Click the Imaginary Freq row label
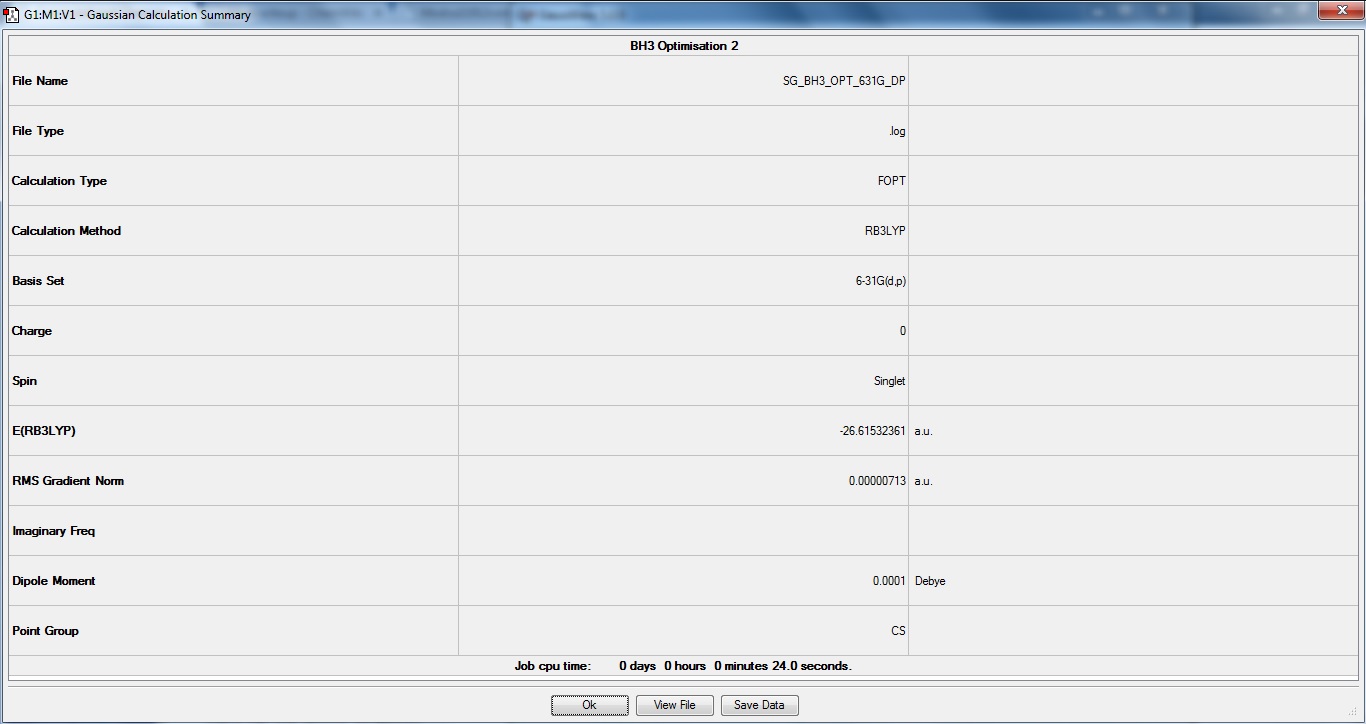Screen dimensions: 1366x724 (x=53, y=531)
